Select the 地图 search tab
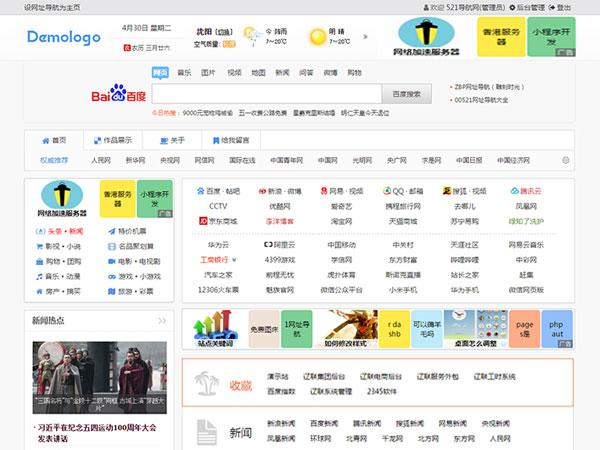Image resolution: width=600 pixels, height=450 pixels. pyautogui.click(x=258, y=73)
